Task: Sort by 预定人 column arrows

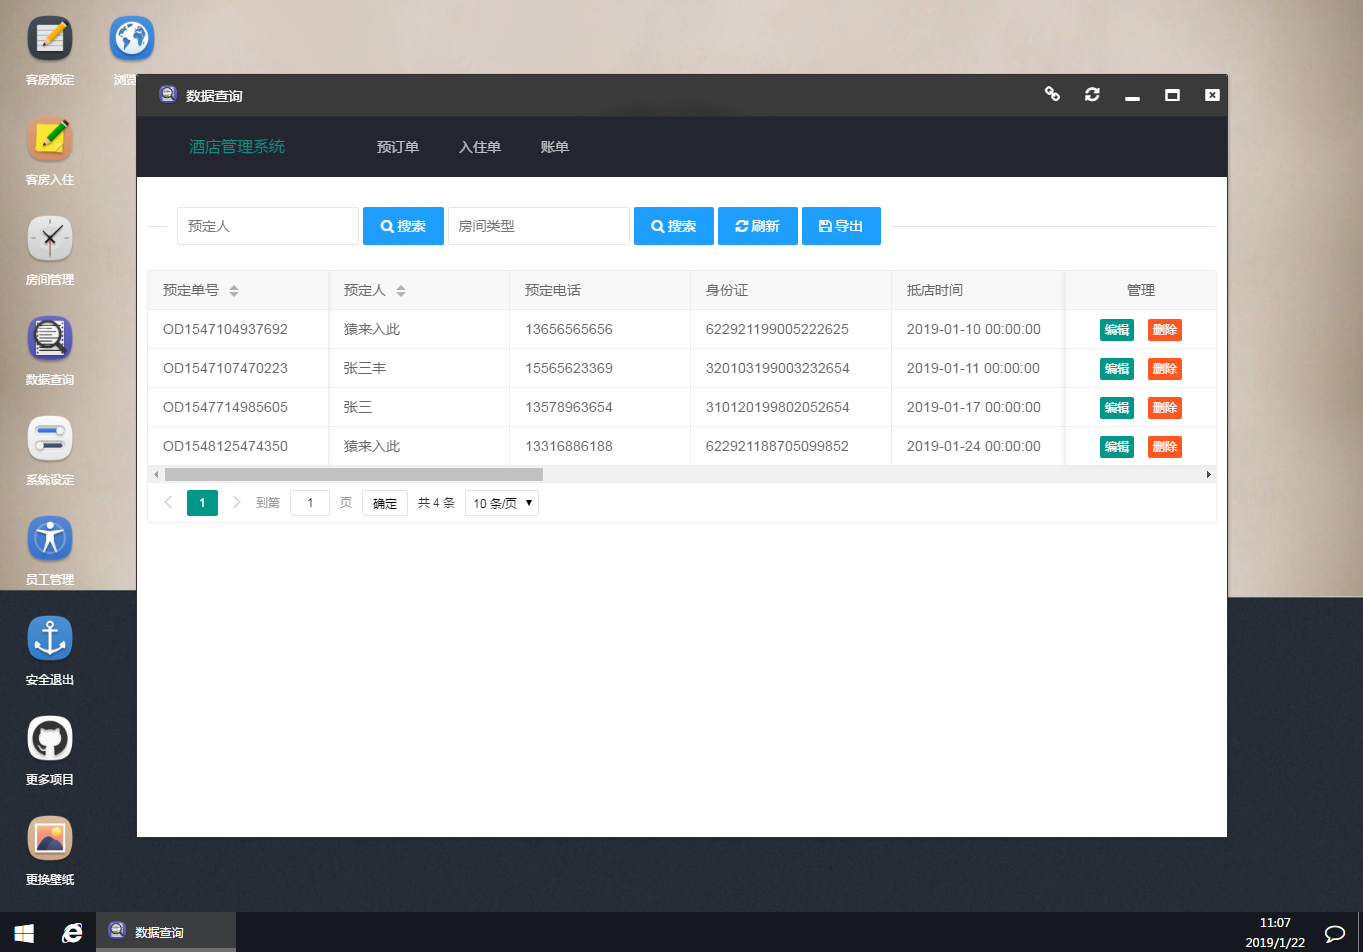Action: coord(401,291)
